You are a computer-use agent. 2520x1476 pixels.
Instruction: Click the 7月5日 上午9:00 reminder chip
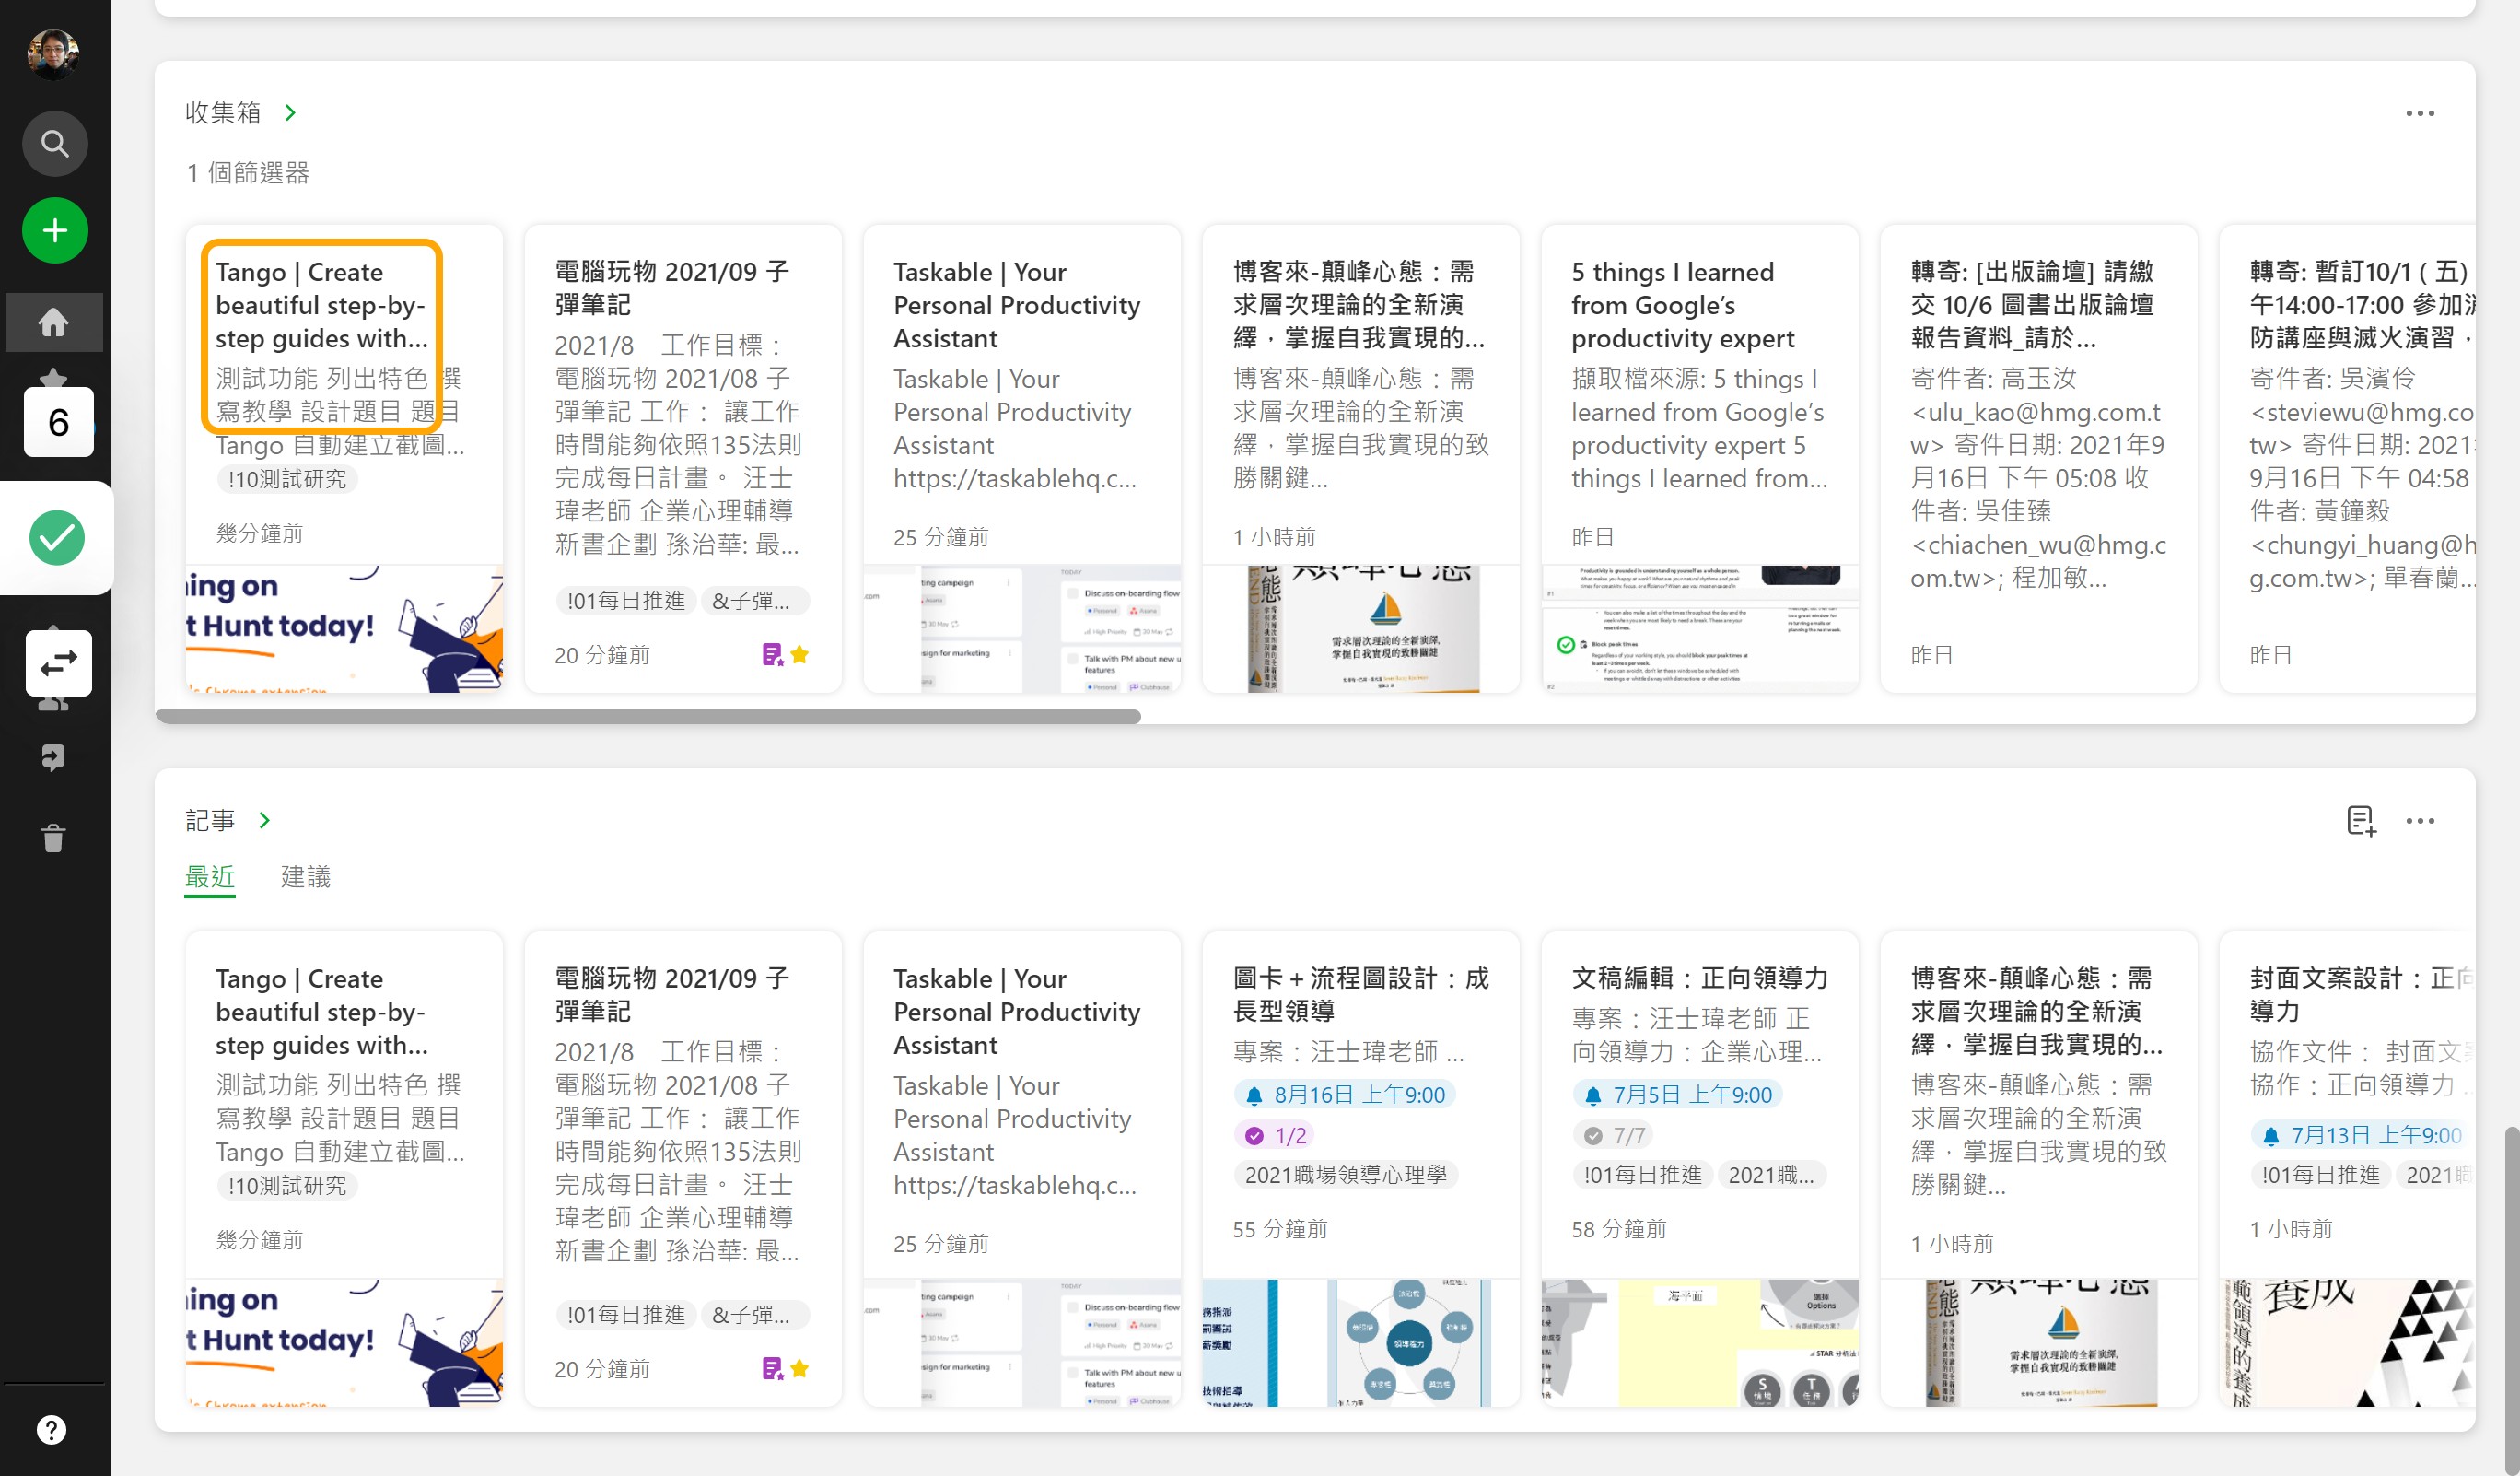pyautogui.click(x=1678, y=1095)
